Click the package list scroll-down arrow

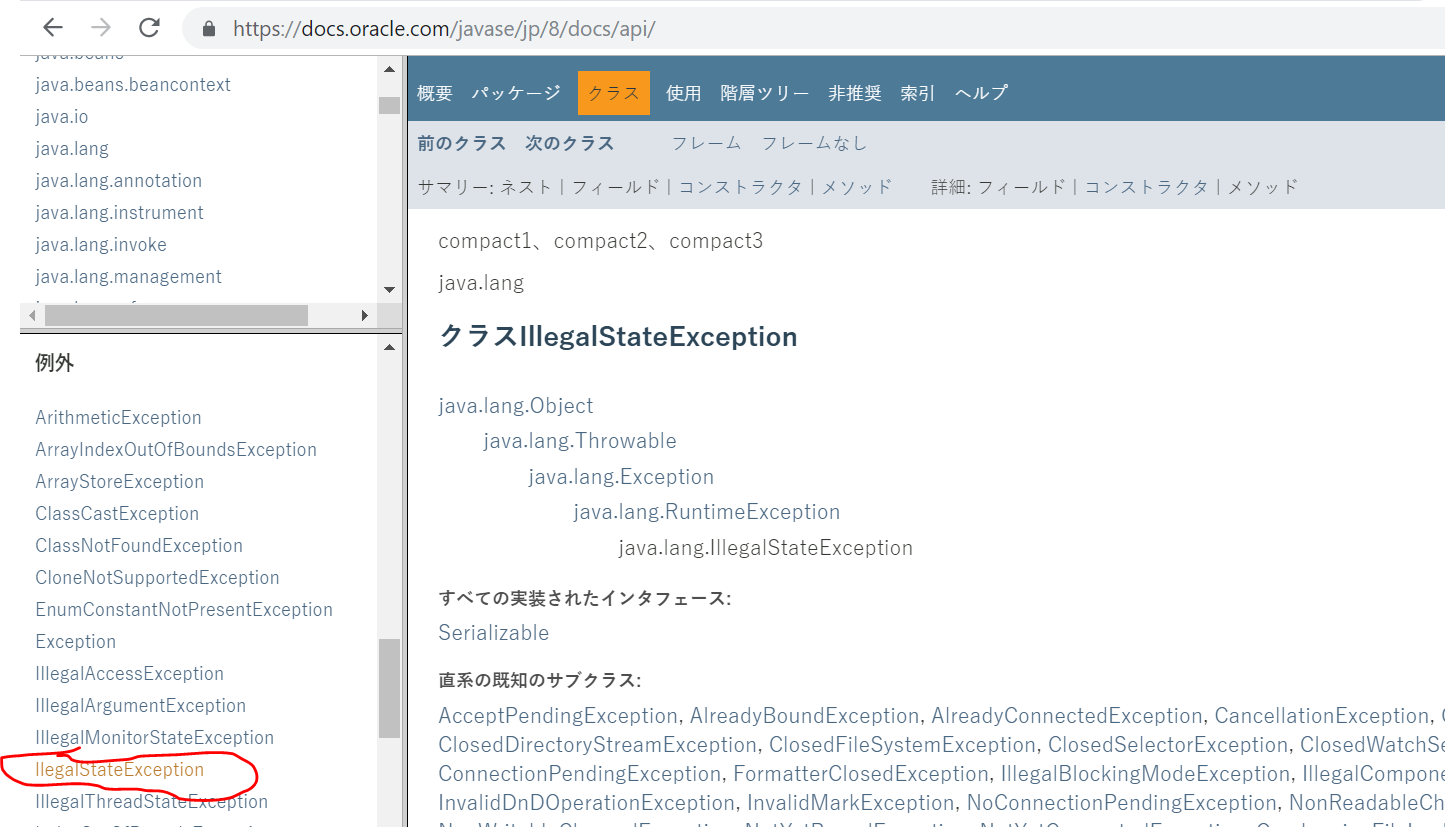pyautogui.click(x=389, y=290)
